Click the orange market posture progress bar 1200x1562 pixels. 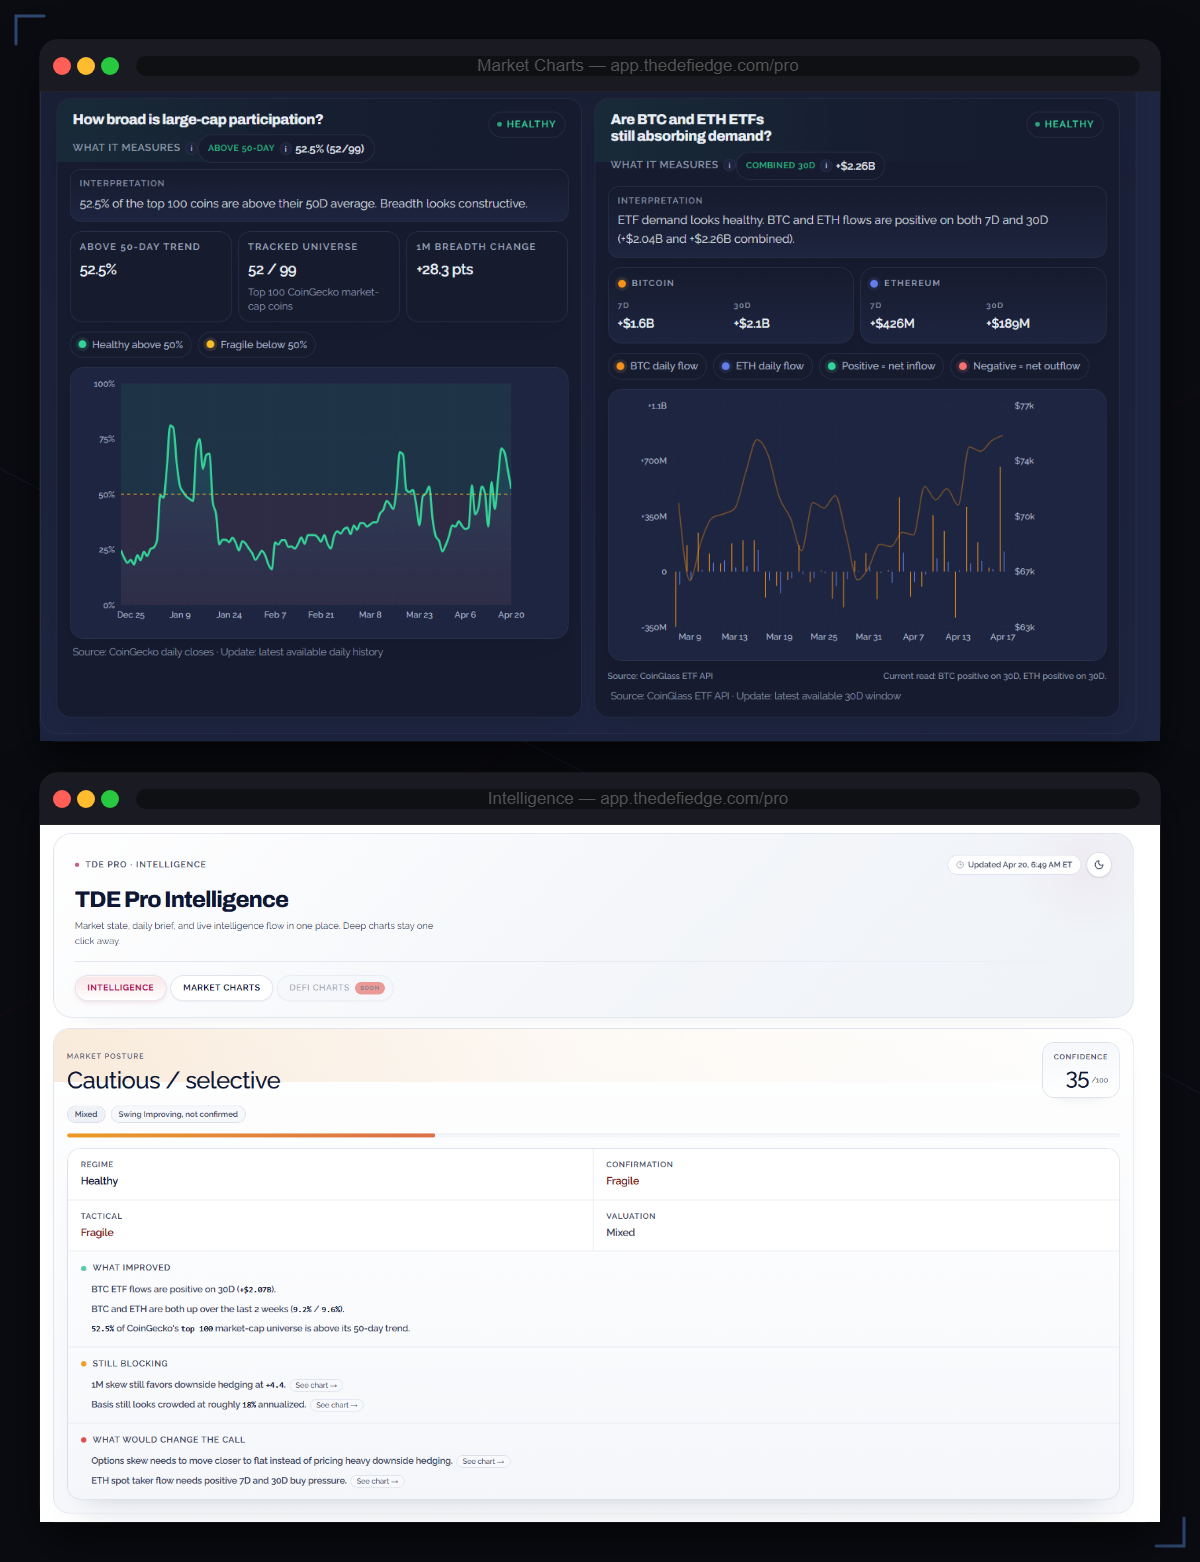pos(250,1135)
